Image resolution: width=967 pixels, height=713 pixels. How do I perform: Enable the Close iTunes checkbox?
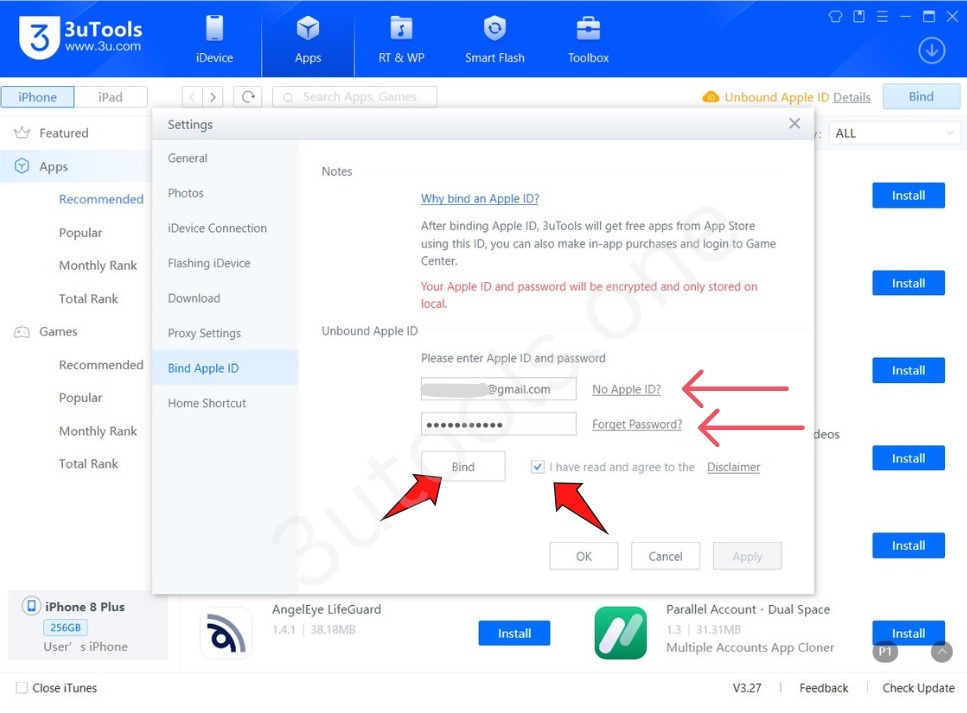[x=22, y=688]
